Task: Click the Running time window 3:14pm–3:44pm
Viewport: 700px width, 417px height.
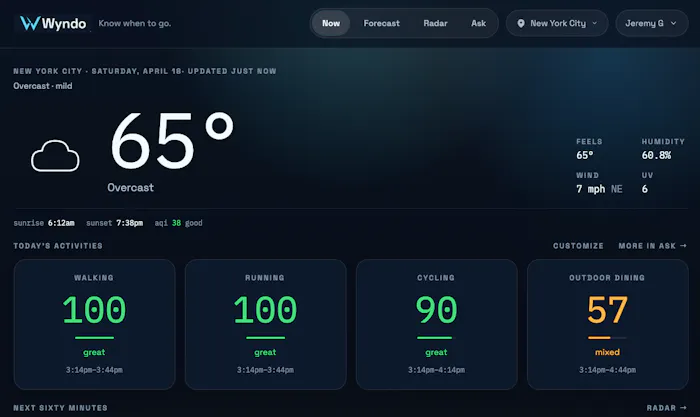Action: [265, 370]
